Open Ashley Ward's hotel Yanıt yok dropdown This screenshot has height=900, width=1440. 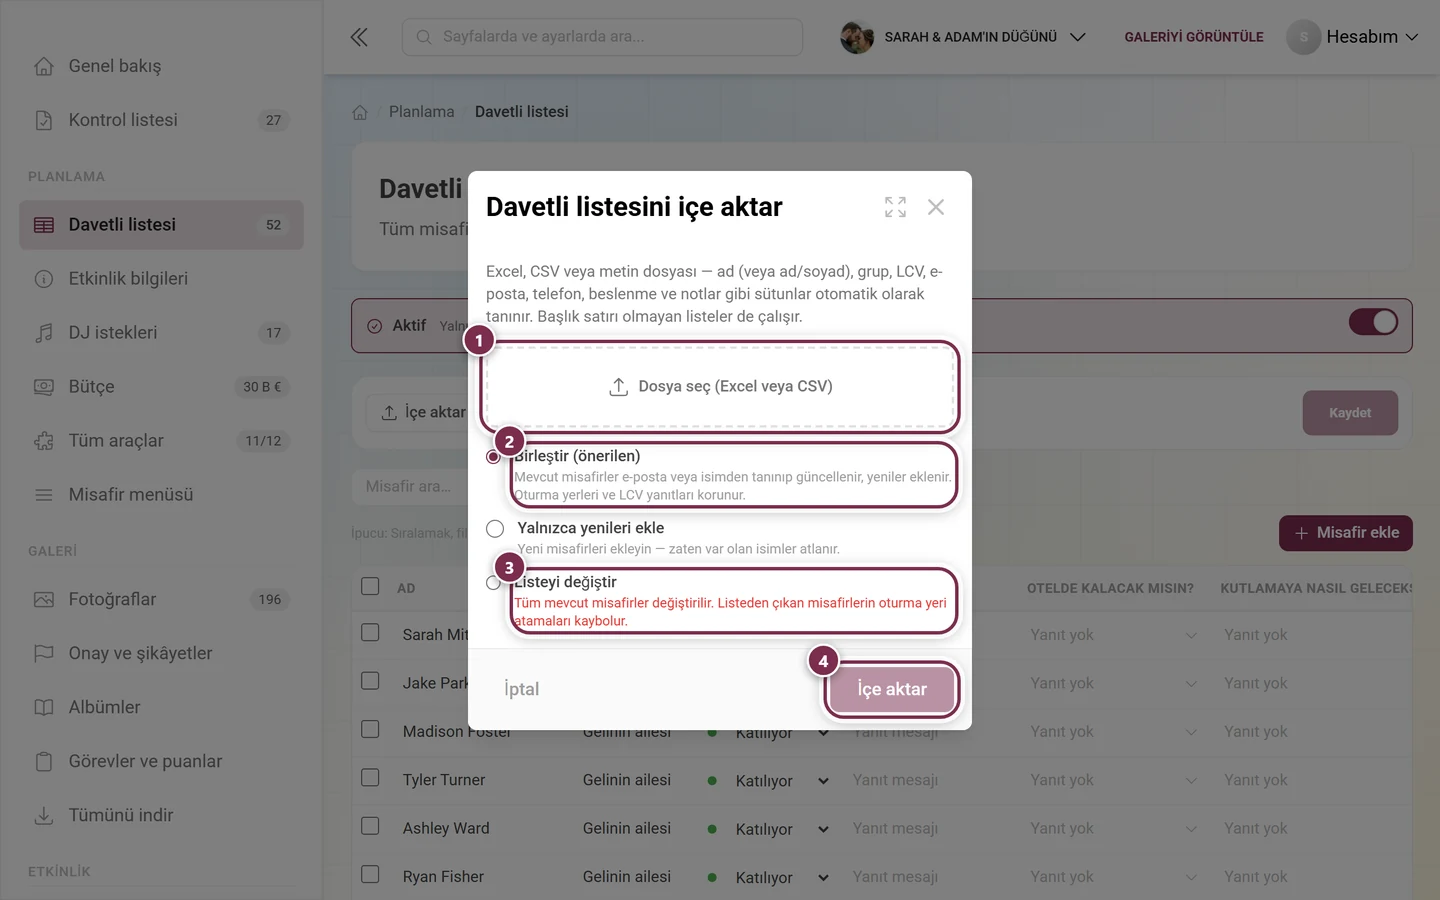pos(1113,828)
